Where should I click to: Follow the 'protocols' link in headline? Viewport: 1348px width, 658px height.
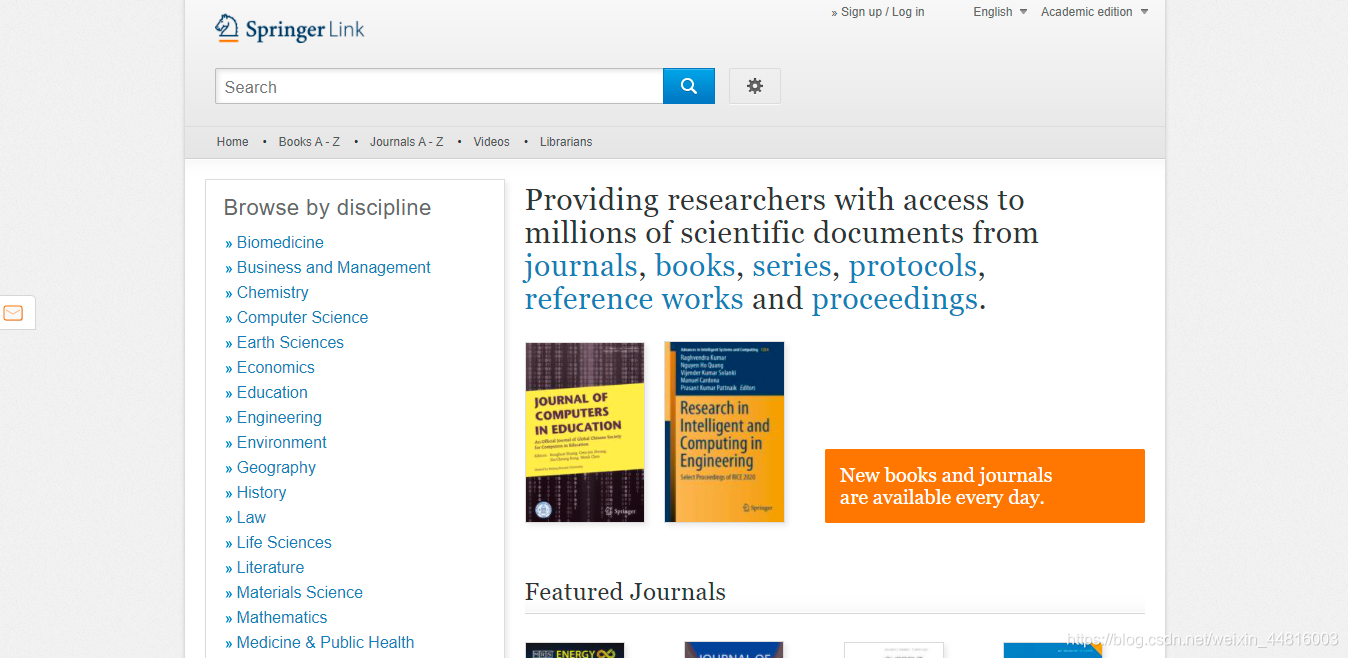913,266
